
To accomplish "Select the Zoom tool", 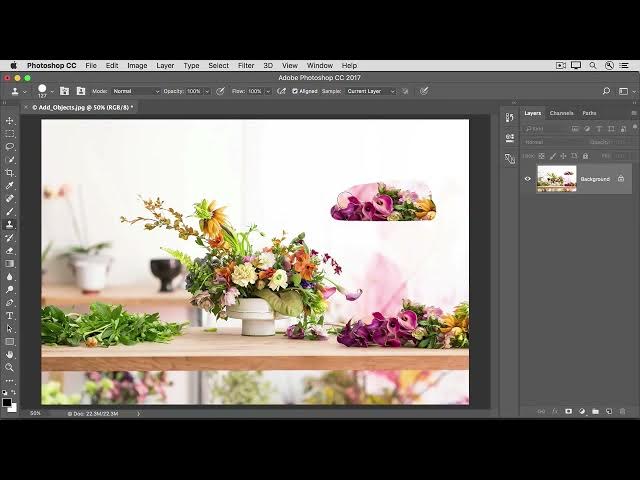I will pyautogui.click(x=10, y=367).
